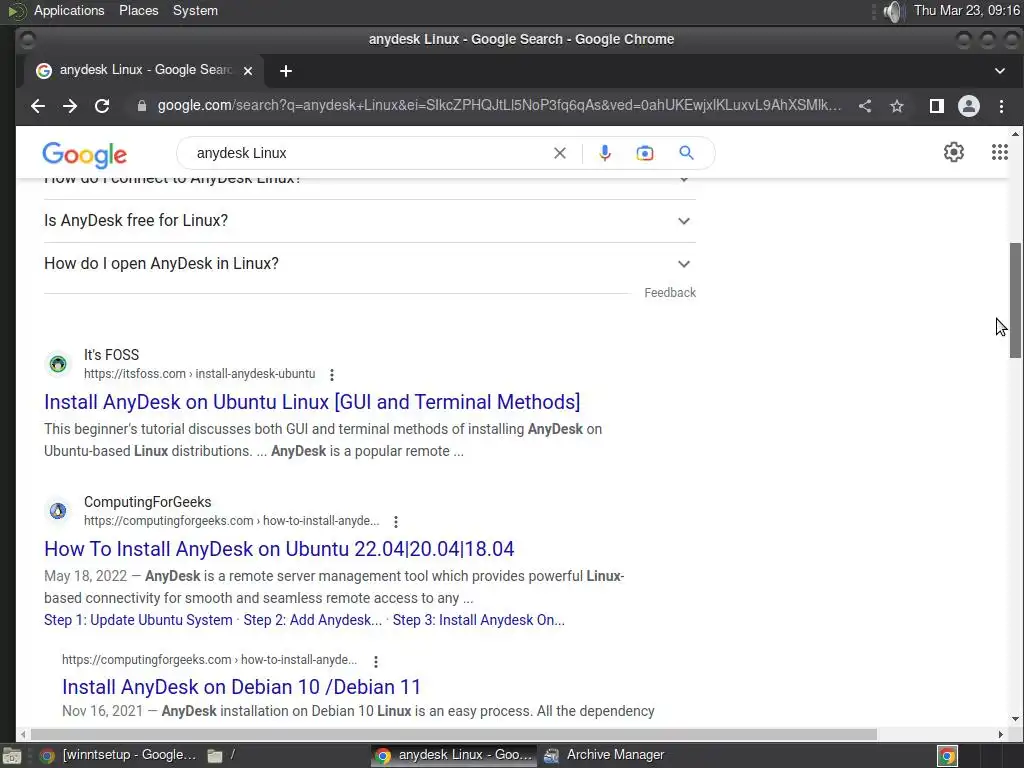This screenshot has height=768, width=1024.
Task: Click the scrollbar down arrow
Action: pos(1015,719)
